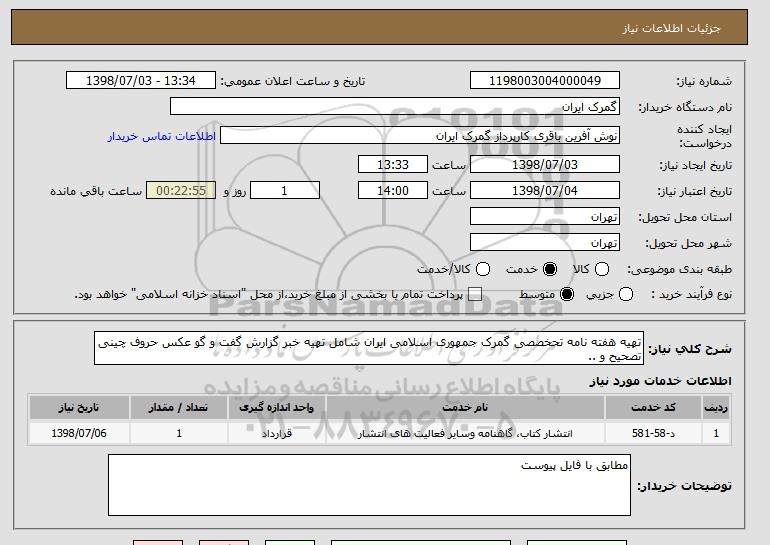Click the label استان محل تحویل
The width and height of the screenshot is (770, 545).
(x=685, y=217)
